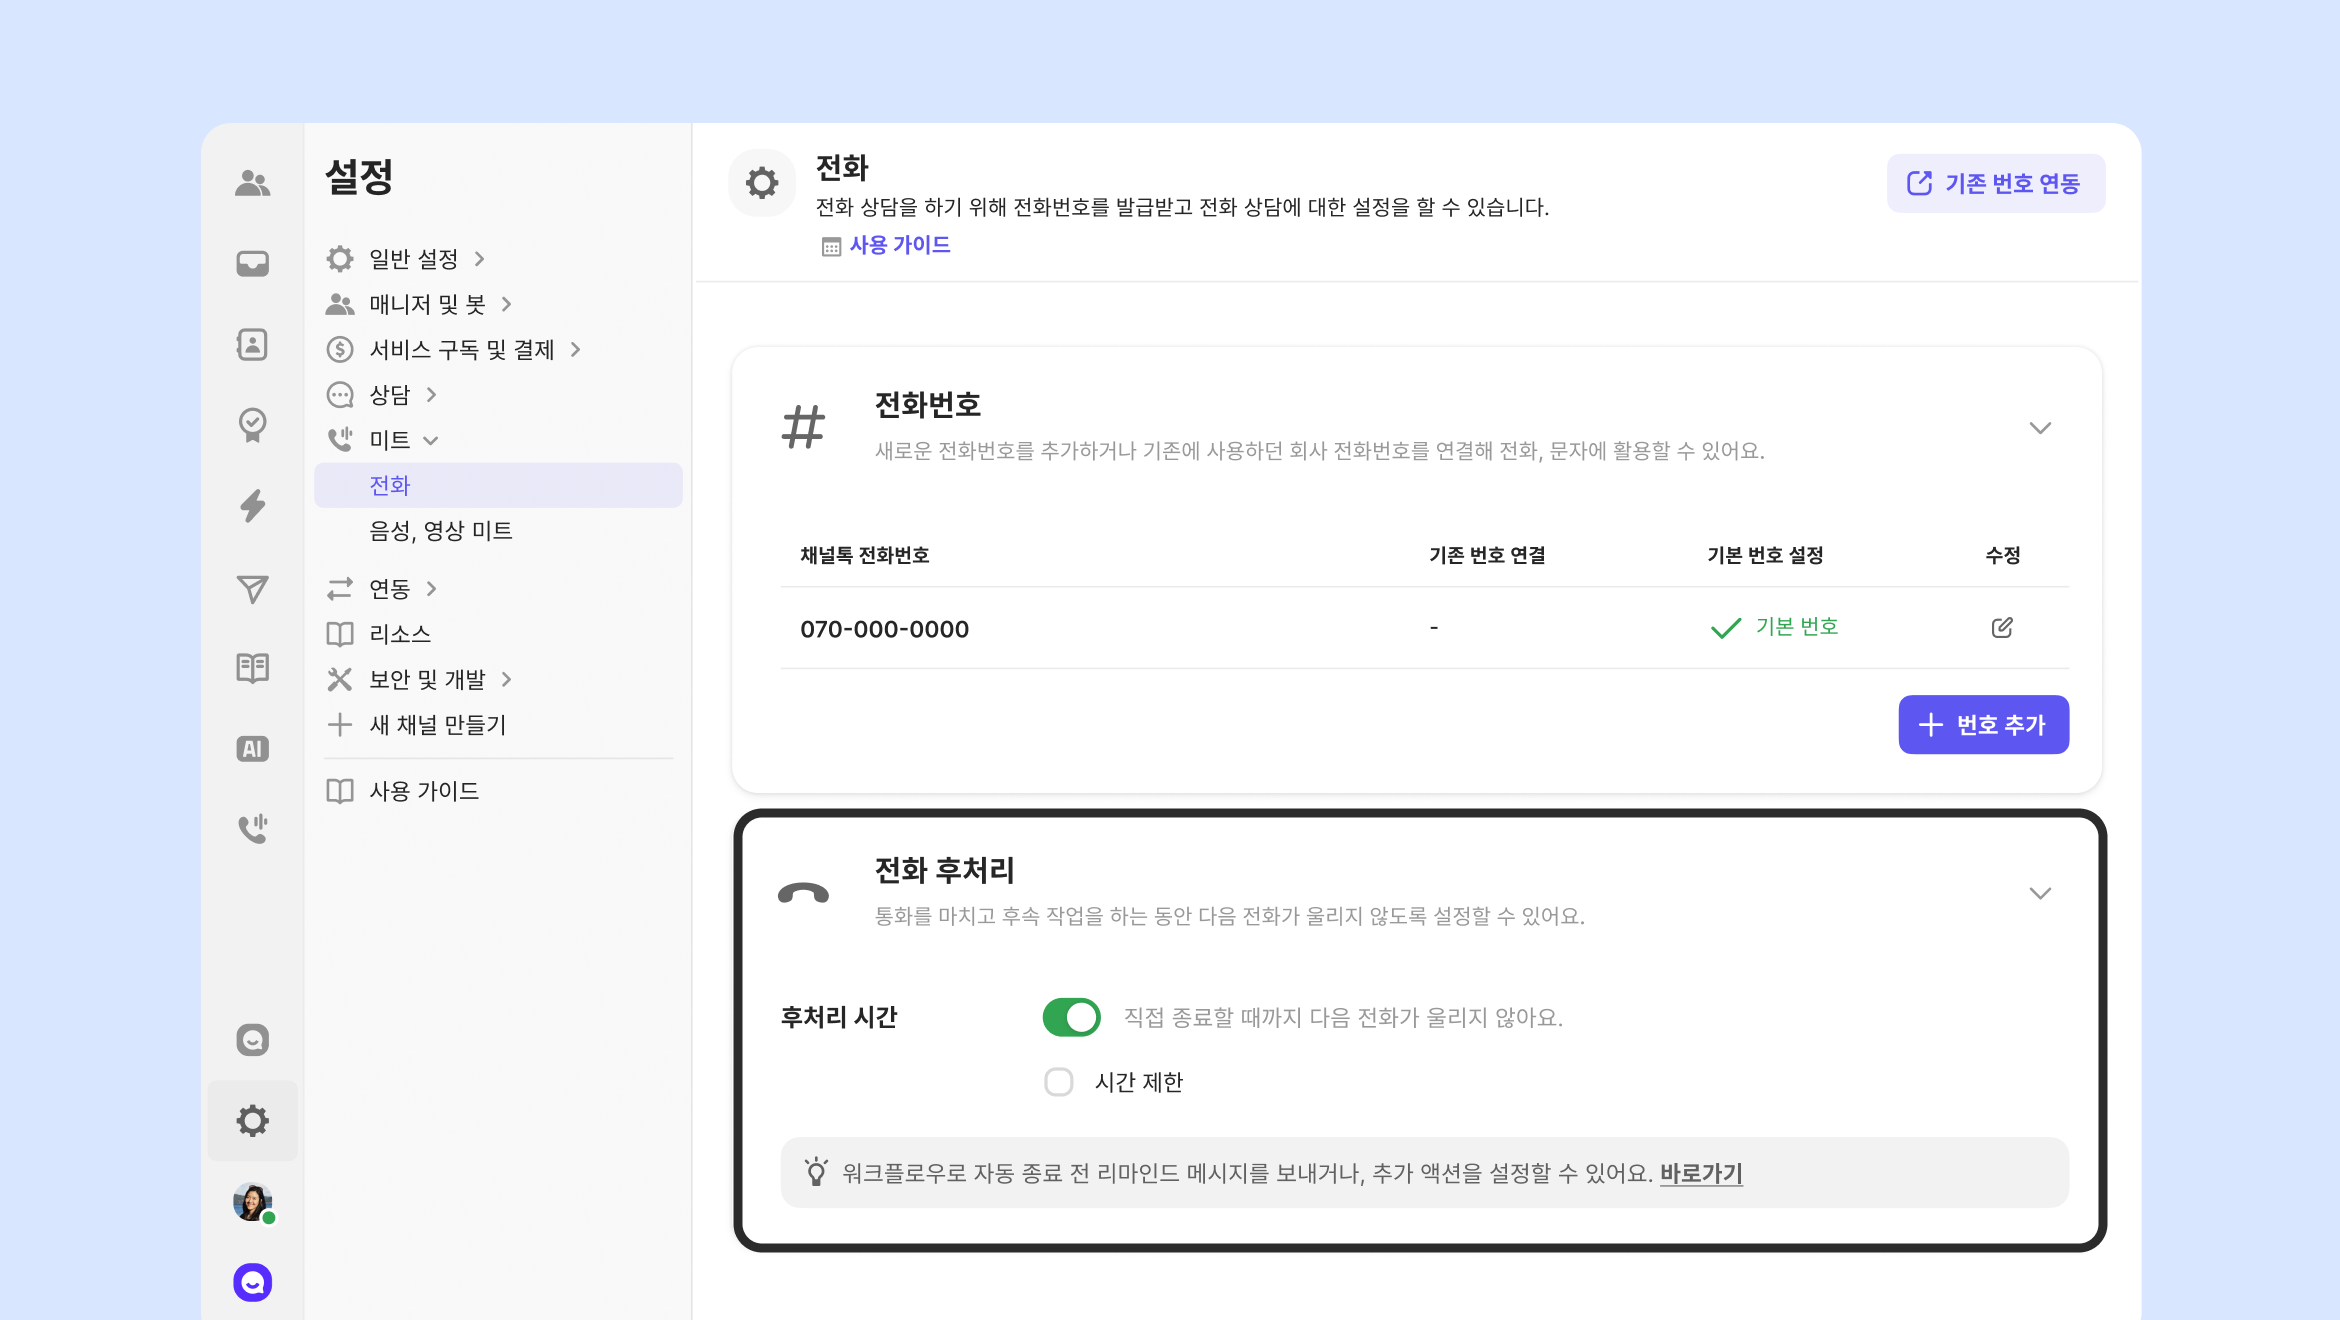Click the 기존 번호 연동 button

point(1995,183)
